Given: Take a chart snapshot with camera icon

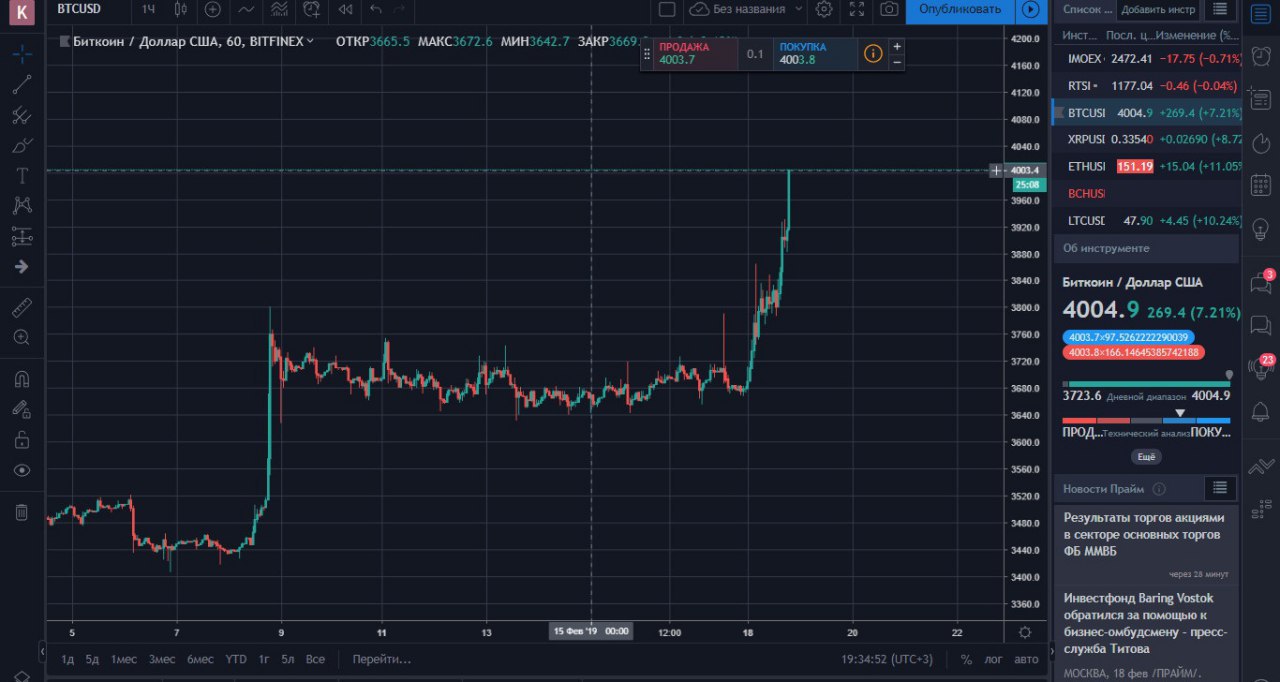Looking at the screenshot, I should [889, 9].
